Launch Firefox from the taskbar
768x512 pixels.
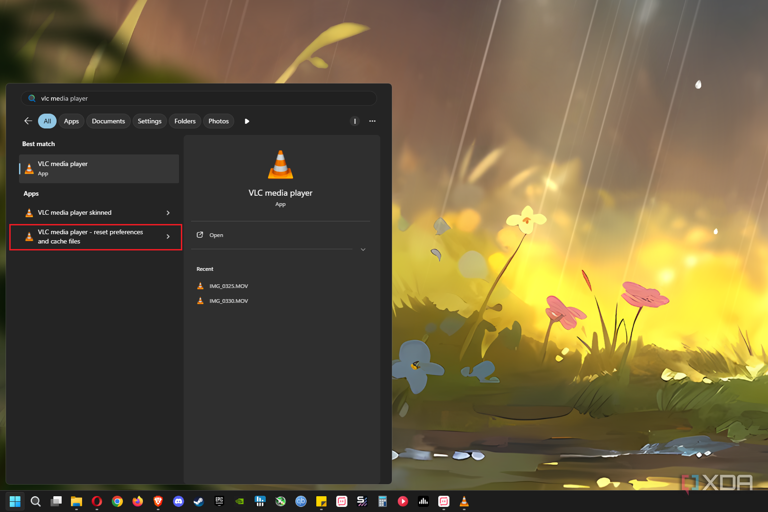point(138,501)
